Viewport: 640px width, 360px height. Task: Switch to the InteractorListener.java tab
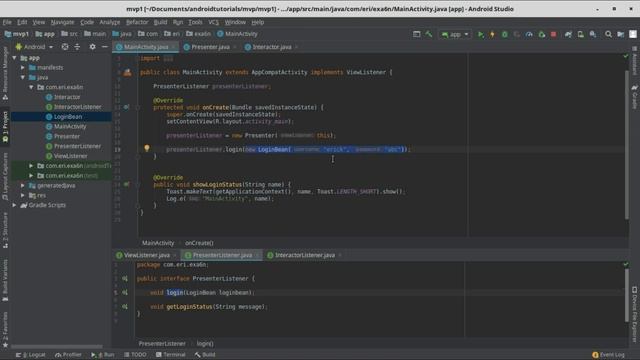[304, 255]
